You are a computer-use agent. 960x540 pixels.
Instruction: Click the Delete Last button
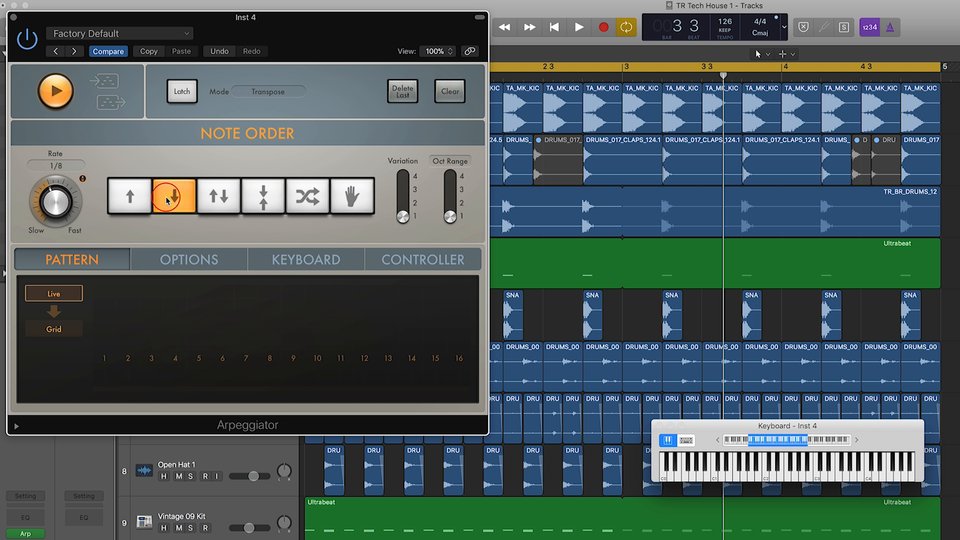402,91
